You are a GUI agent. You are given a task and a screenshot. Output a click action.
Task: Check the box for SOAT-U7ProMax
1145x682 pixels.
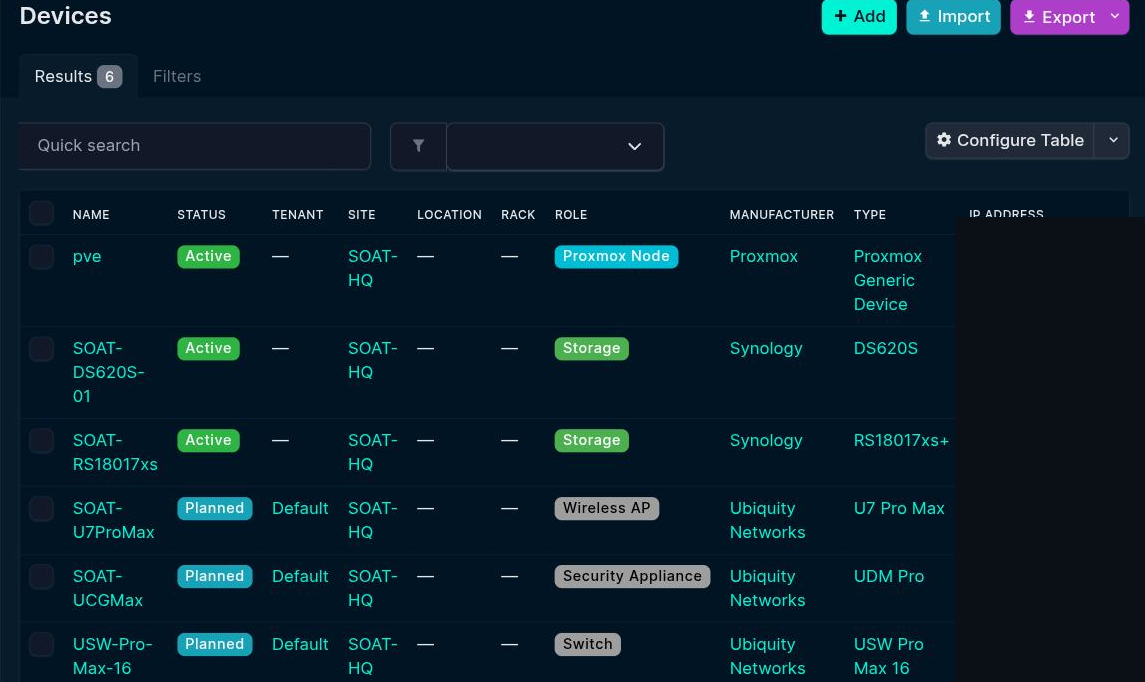click(42, 509)
